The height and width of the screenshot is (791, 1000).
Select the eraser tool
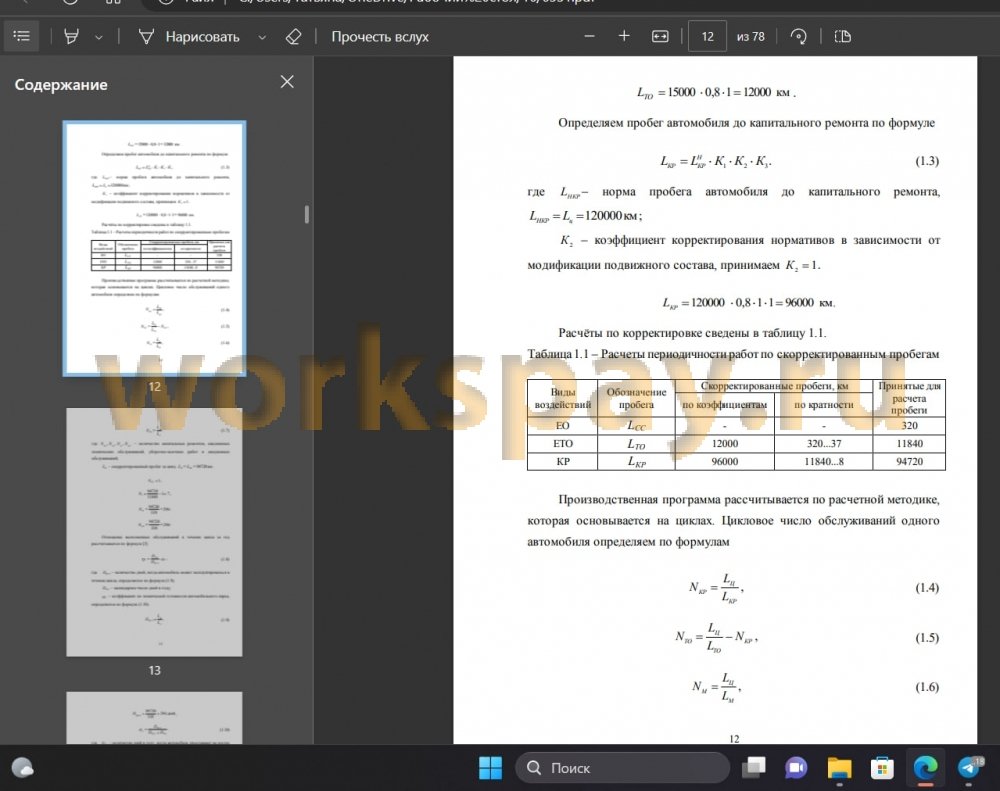pyautogui.click(x=293, y=36)
